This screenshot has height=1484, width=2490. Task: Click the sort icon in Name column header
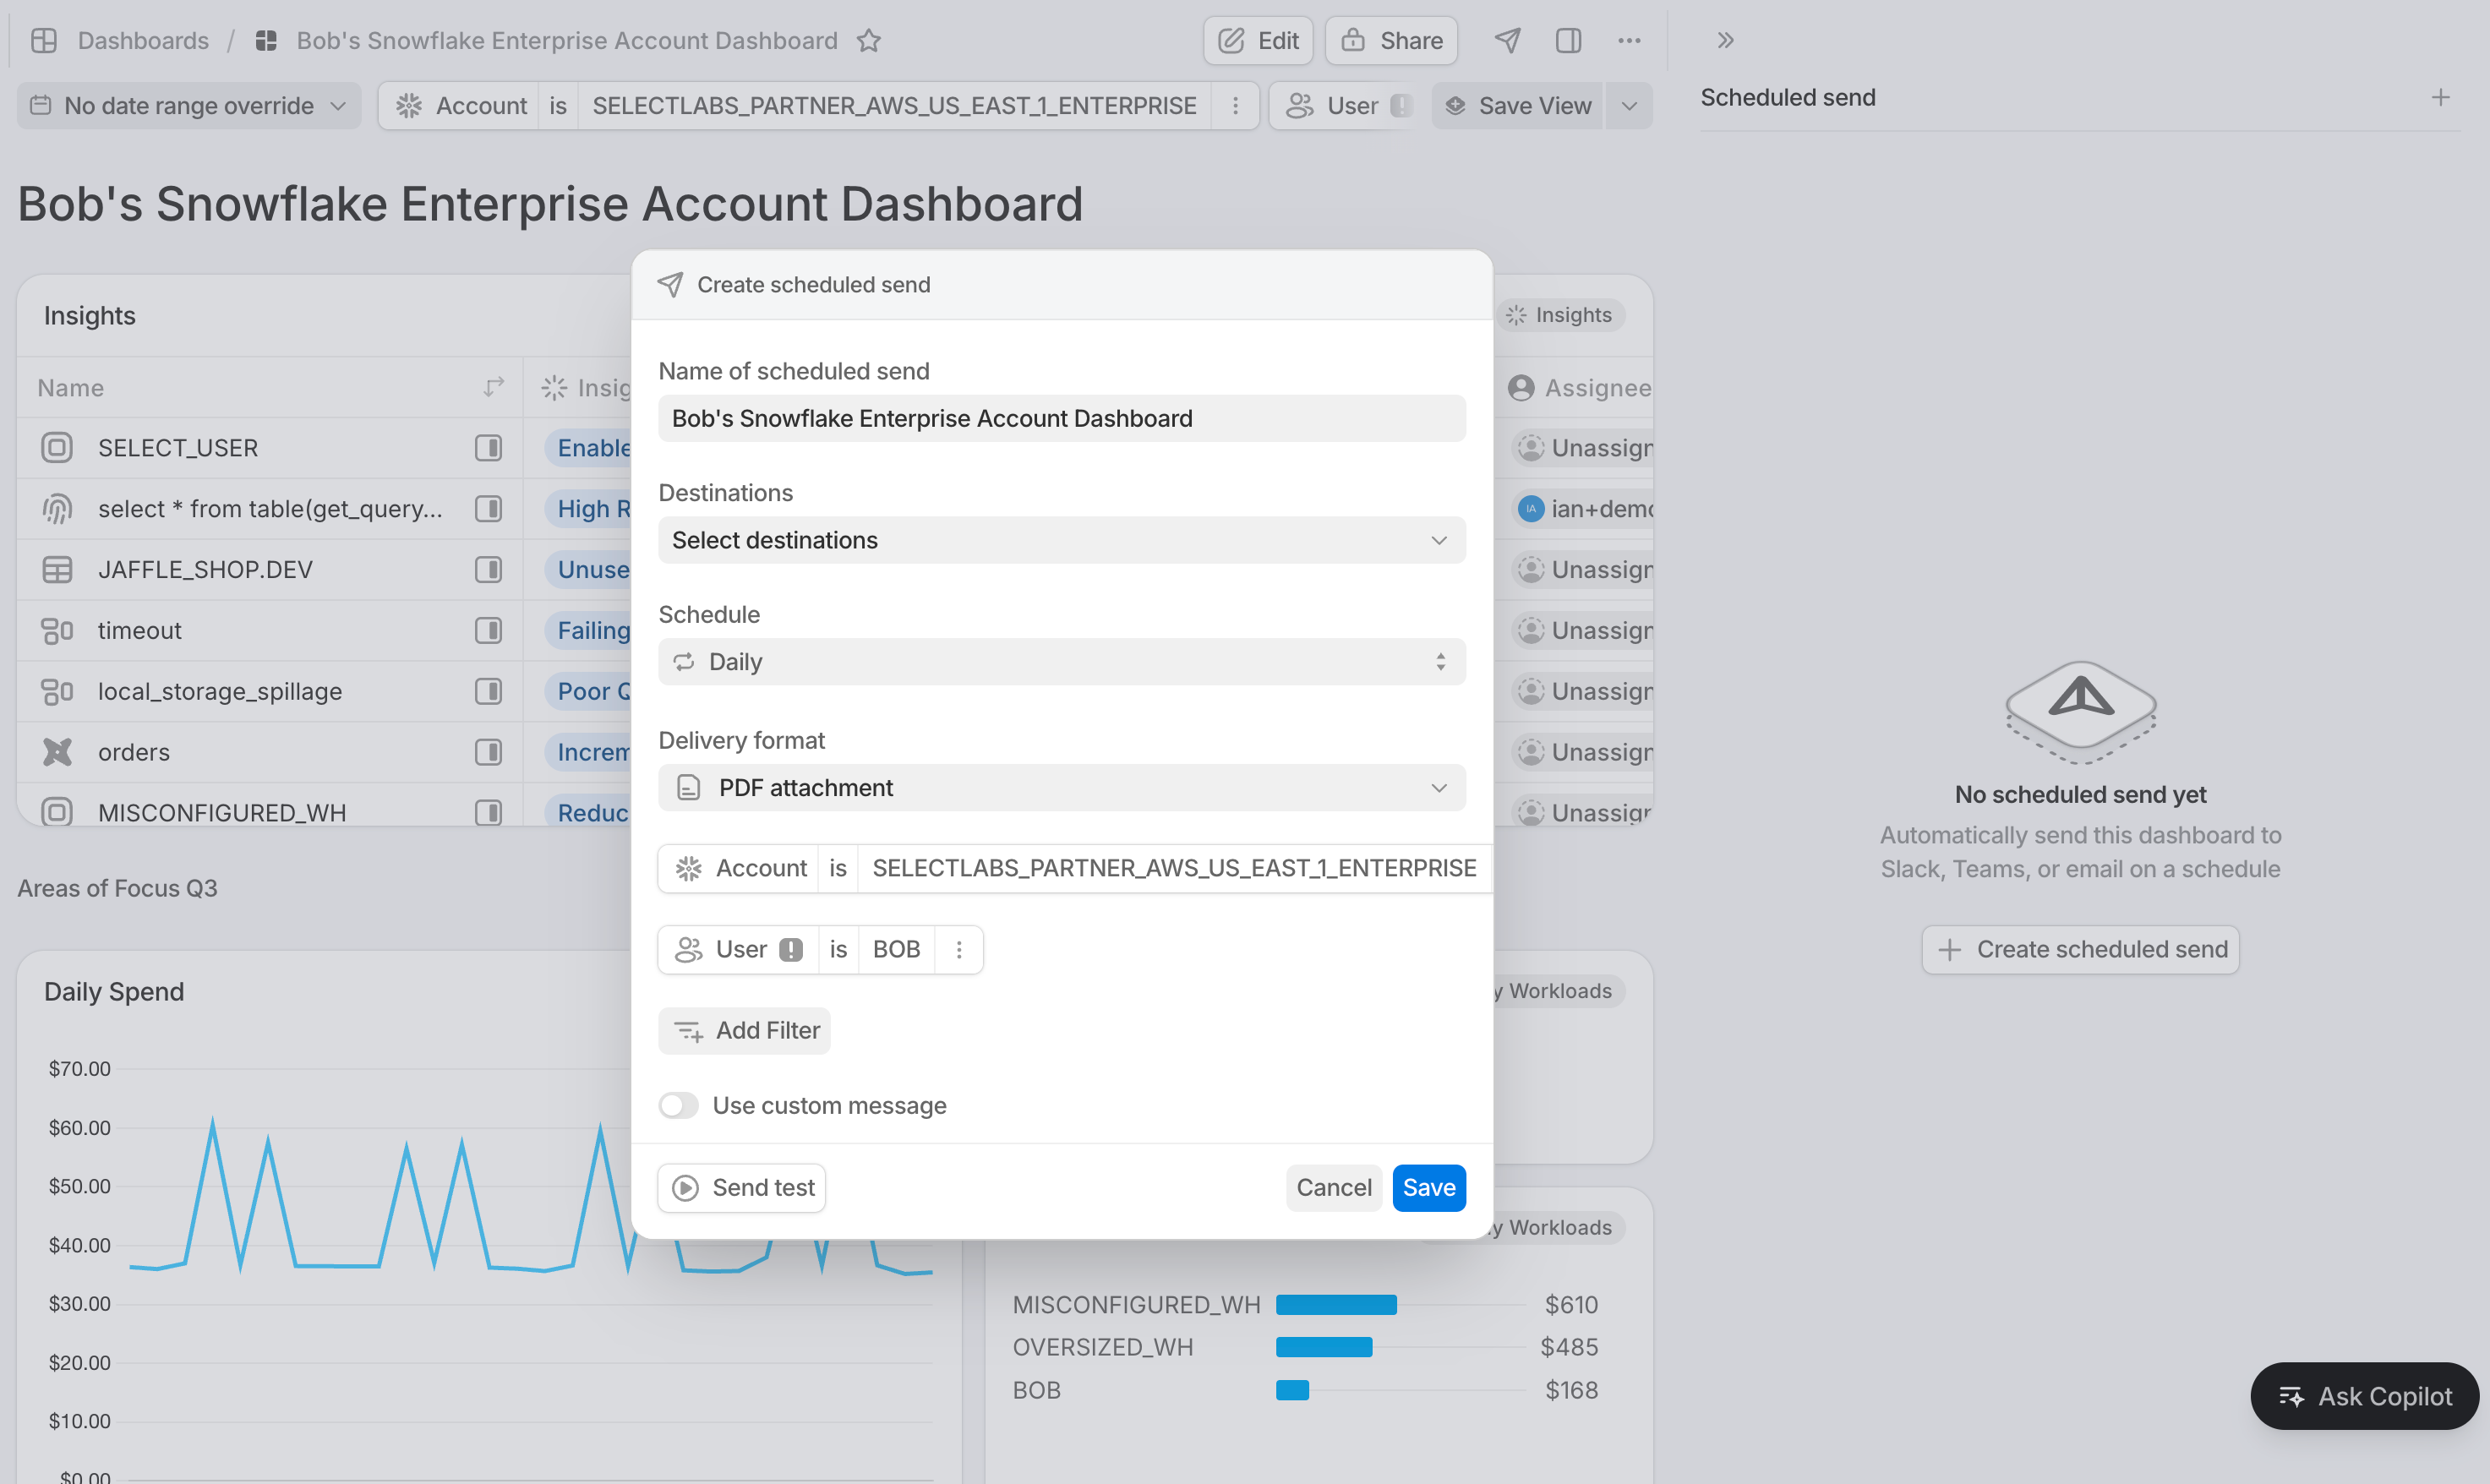pyautogui.click(x=494, y=387)
